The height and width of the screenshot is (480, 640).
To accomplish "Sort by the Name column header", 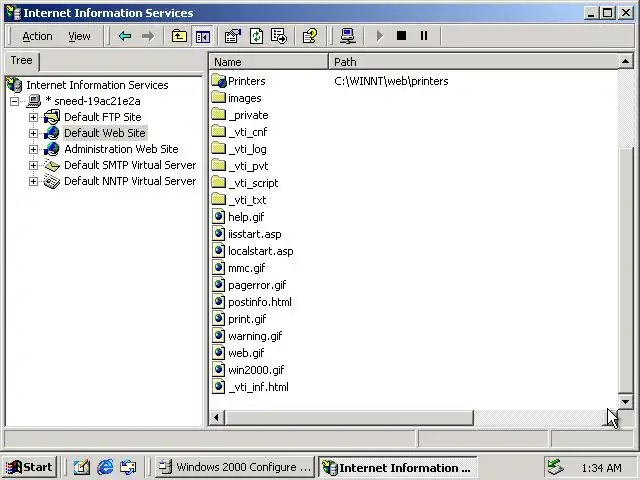I will click(x=269, y=62).
